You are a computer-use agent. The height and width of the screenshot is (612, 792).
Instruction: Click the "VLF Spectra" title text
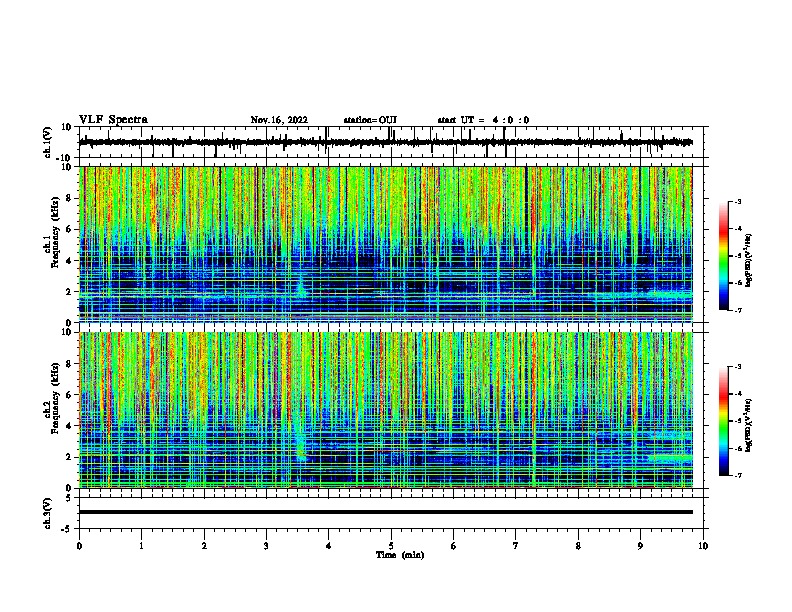tap(113, 120)
